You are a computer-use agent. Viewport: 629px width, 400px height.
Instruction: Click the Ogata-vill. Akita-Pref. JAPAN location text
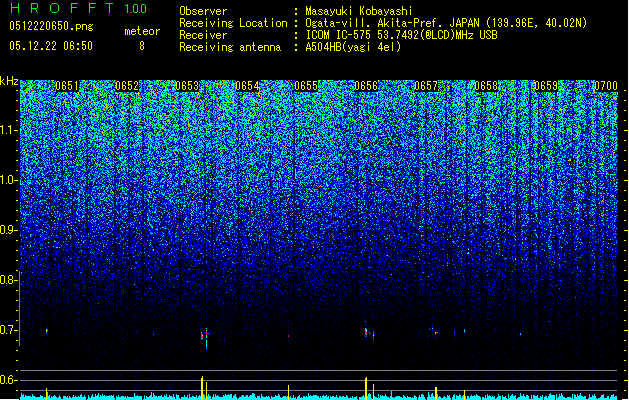(446, 23)
